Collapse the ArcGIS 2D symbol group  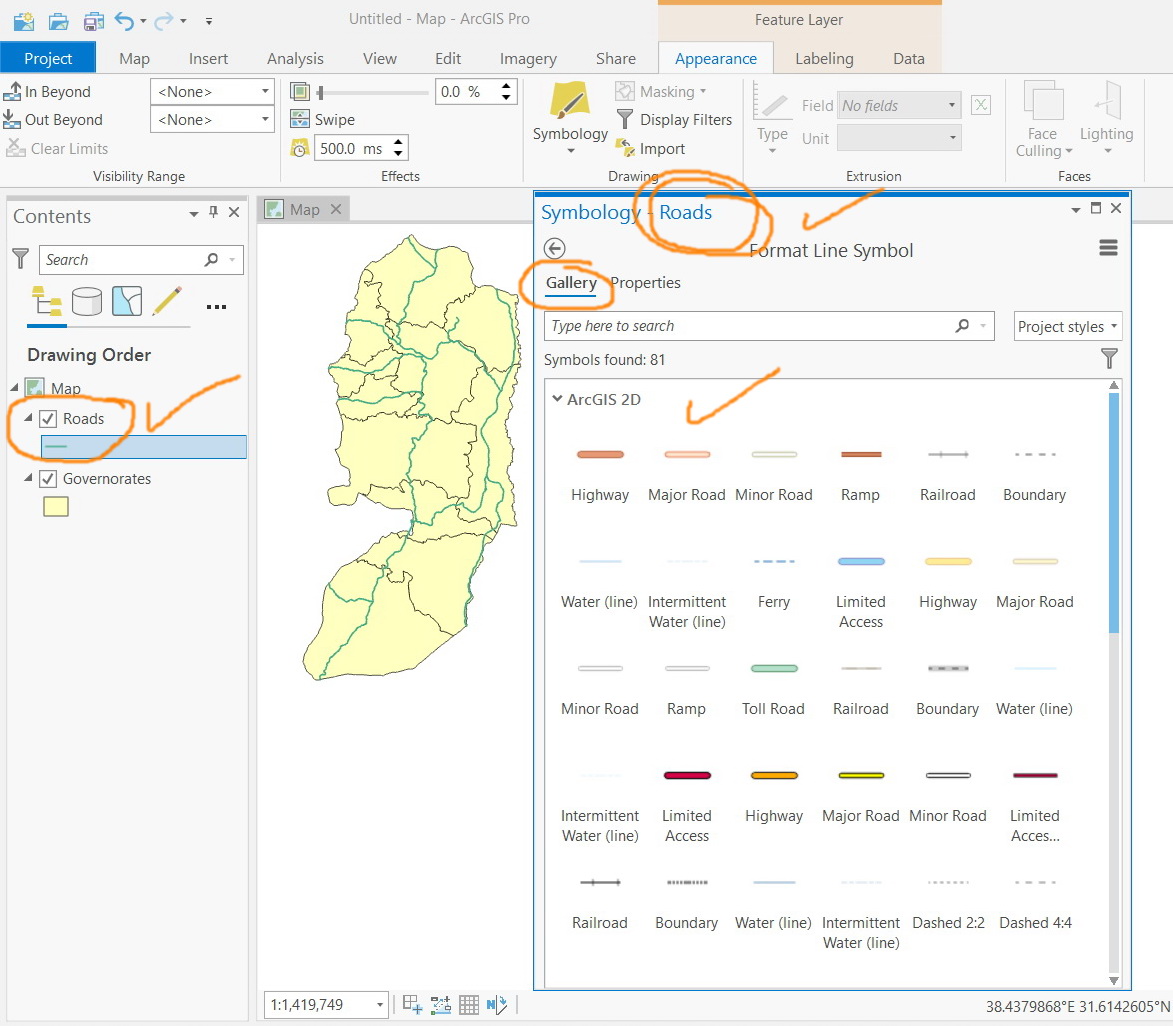[557, 399]
